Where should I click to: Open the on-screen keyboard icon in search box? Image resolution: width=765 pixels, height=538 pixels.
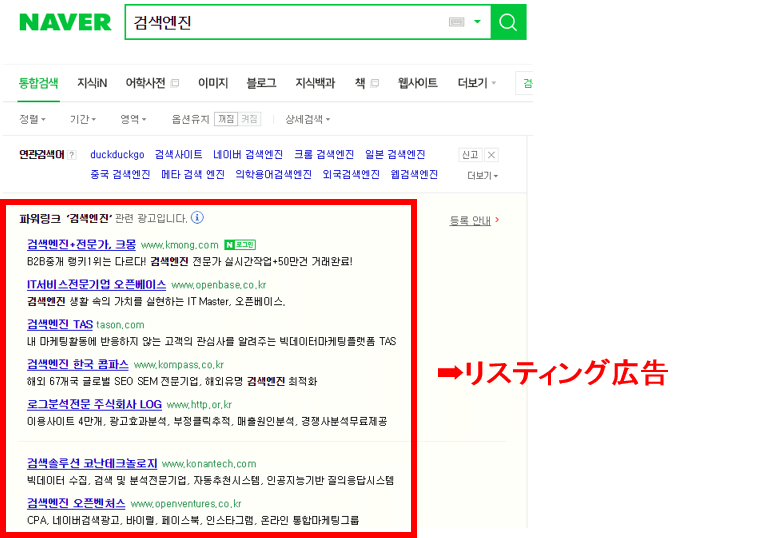457,22
